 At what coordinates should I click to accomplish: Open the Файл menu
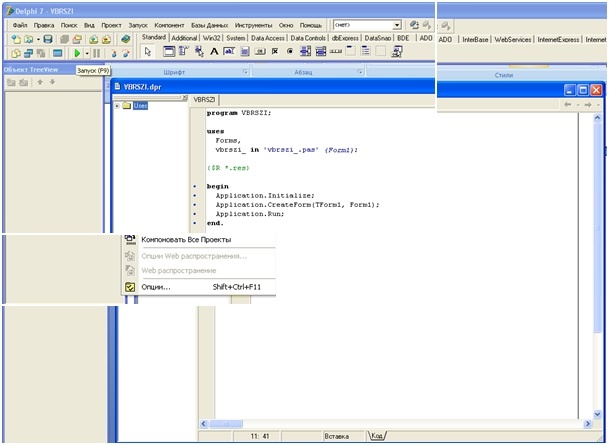[x=20, y=25]
